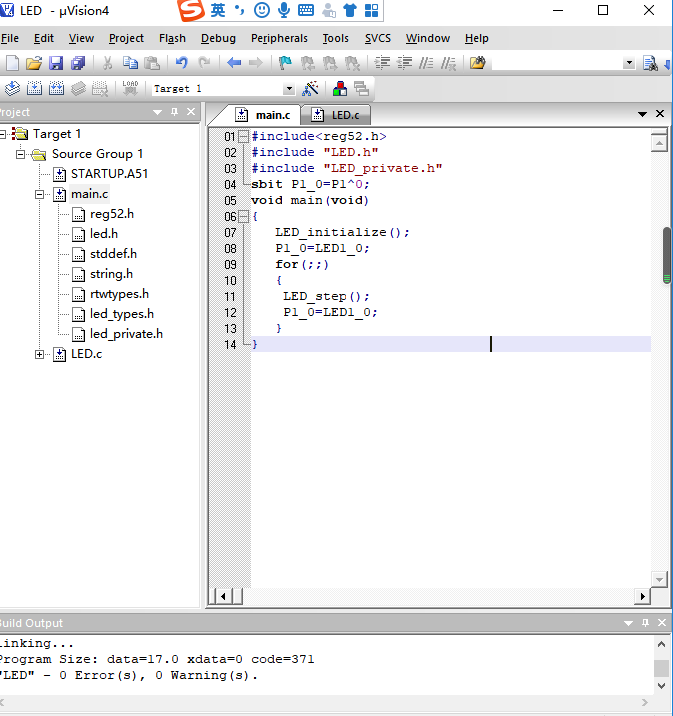Save all files with the stacked floppy icon
673x716 pixels.
pyautogui.click(x=78, y=63)
